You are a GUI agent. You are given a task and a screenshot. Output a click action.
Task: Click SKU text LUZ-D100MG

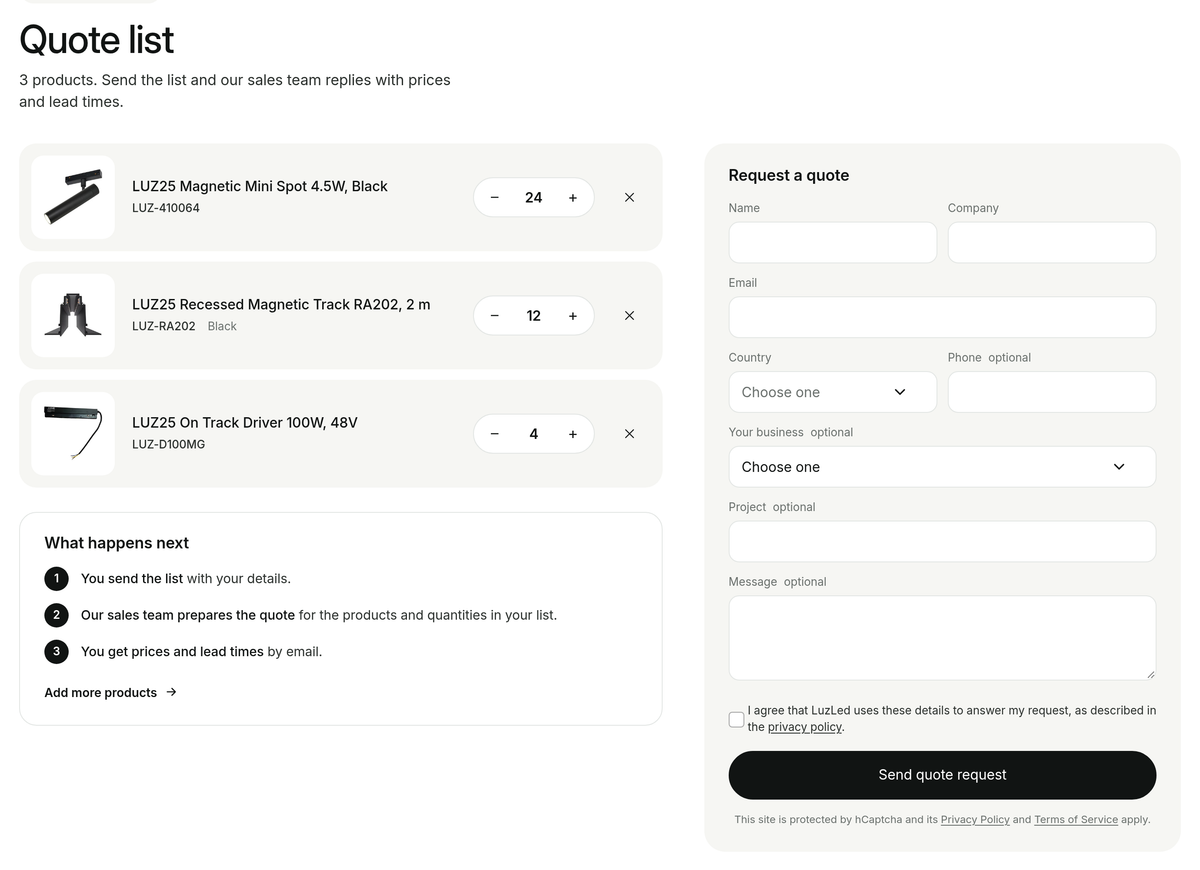(168, 444)
